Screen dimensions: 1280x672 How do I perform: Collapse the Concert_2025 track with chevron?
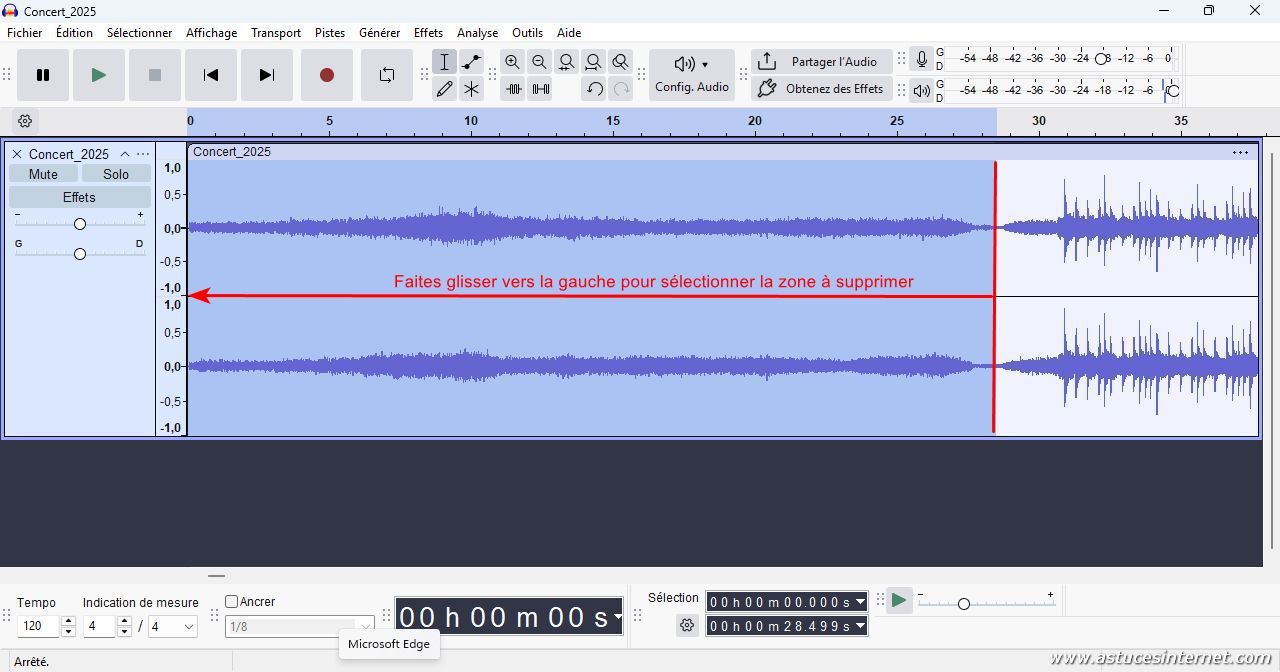tap(125, 154)
